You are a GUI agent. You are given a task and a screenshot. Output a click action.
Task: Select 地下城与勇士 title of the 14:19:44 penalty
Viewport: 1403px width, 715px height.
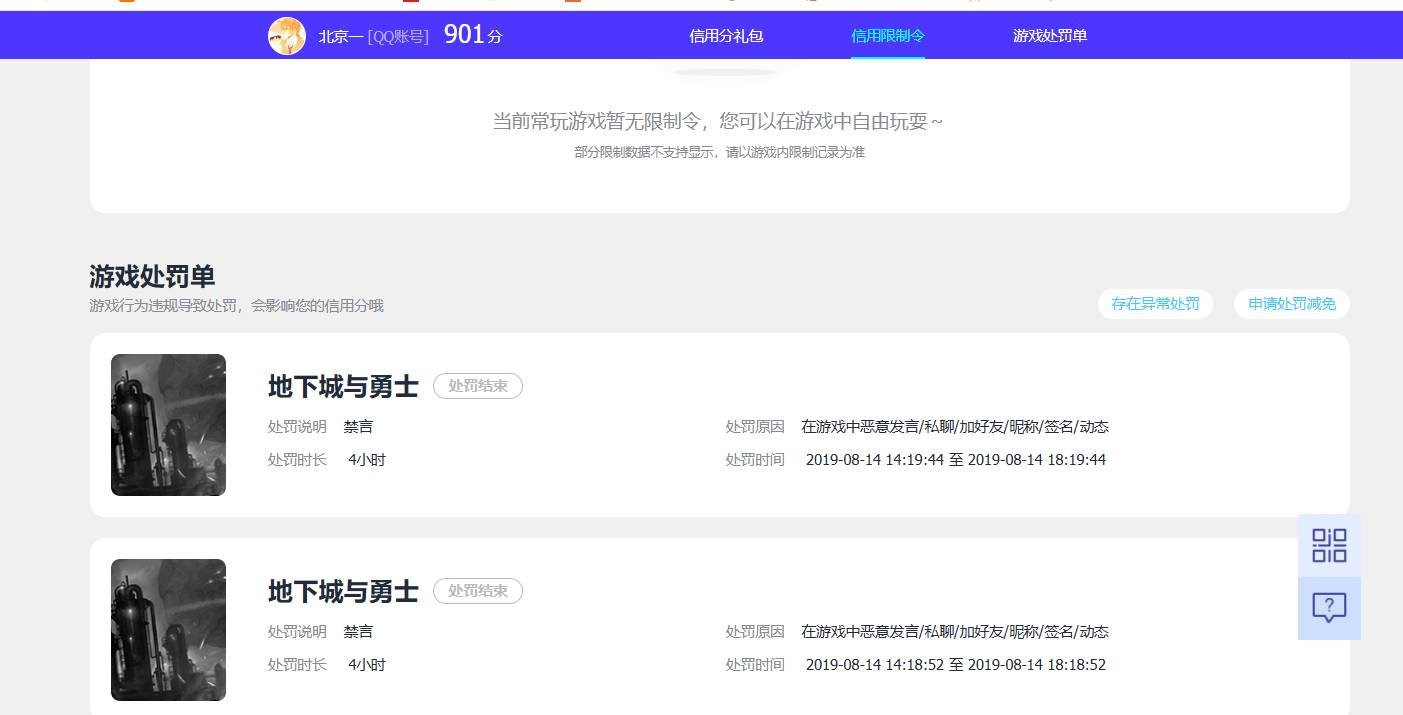coord(343,386)
